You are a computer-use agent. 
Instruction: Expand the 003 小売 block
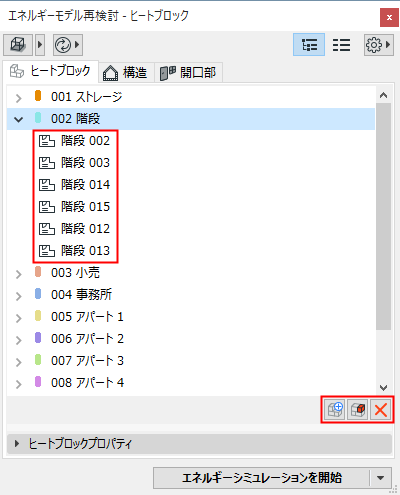coord(19,274)
